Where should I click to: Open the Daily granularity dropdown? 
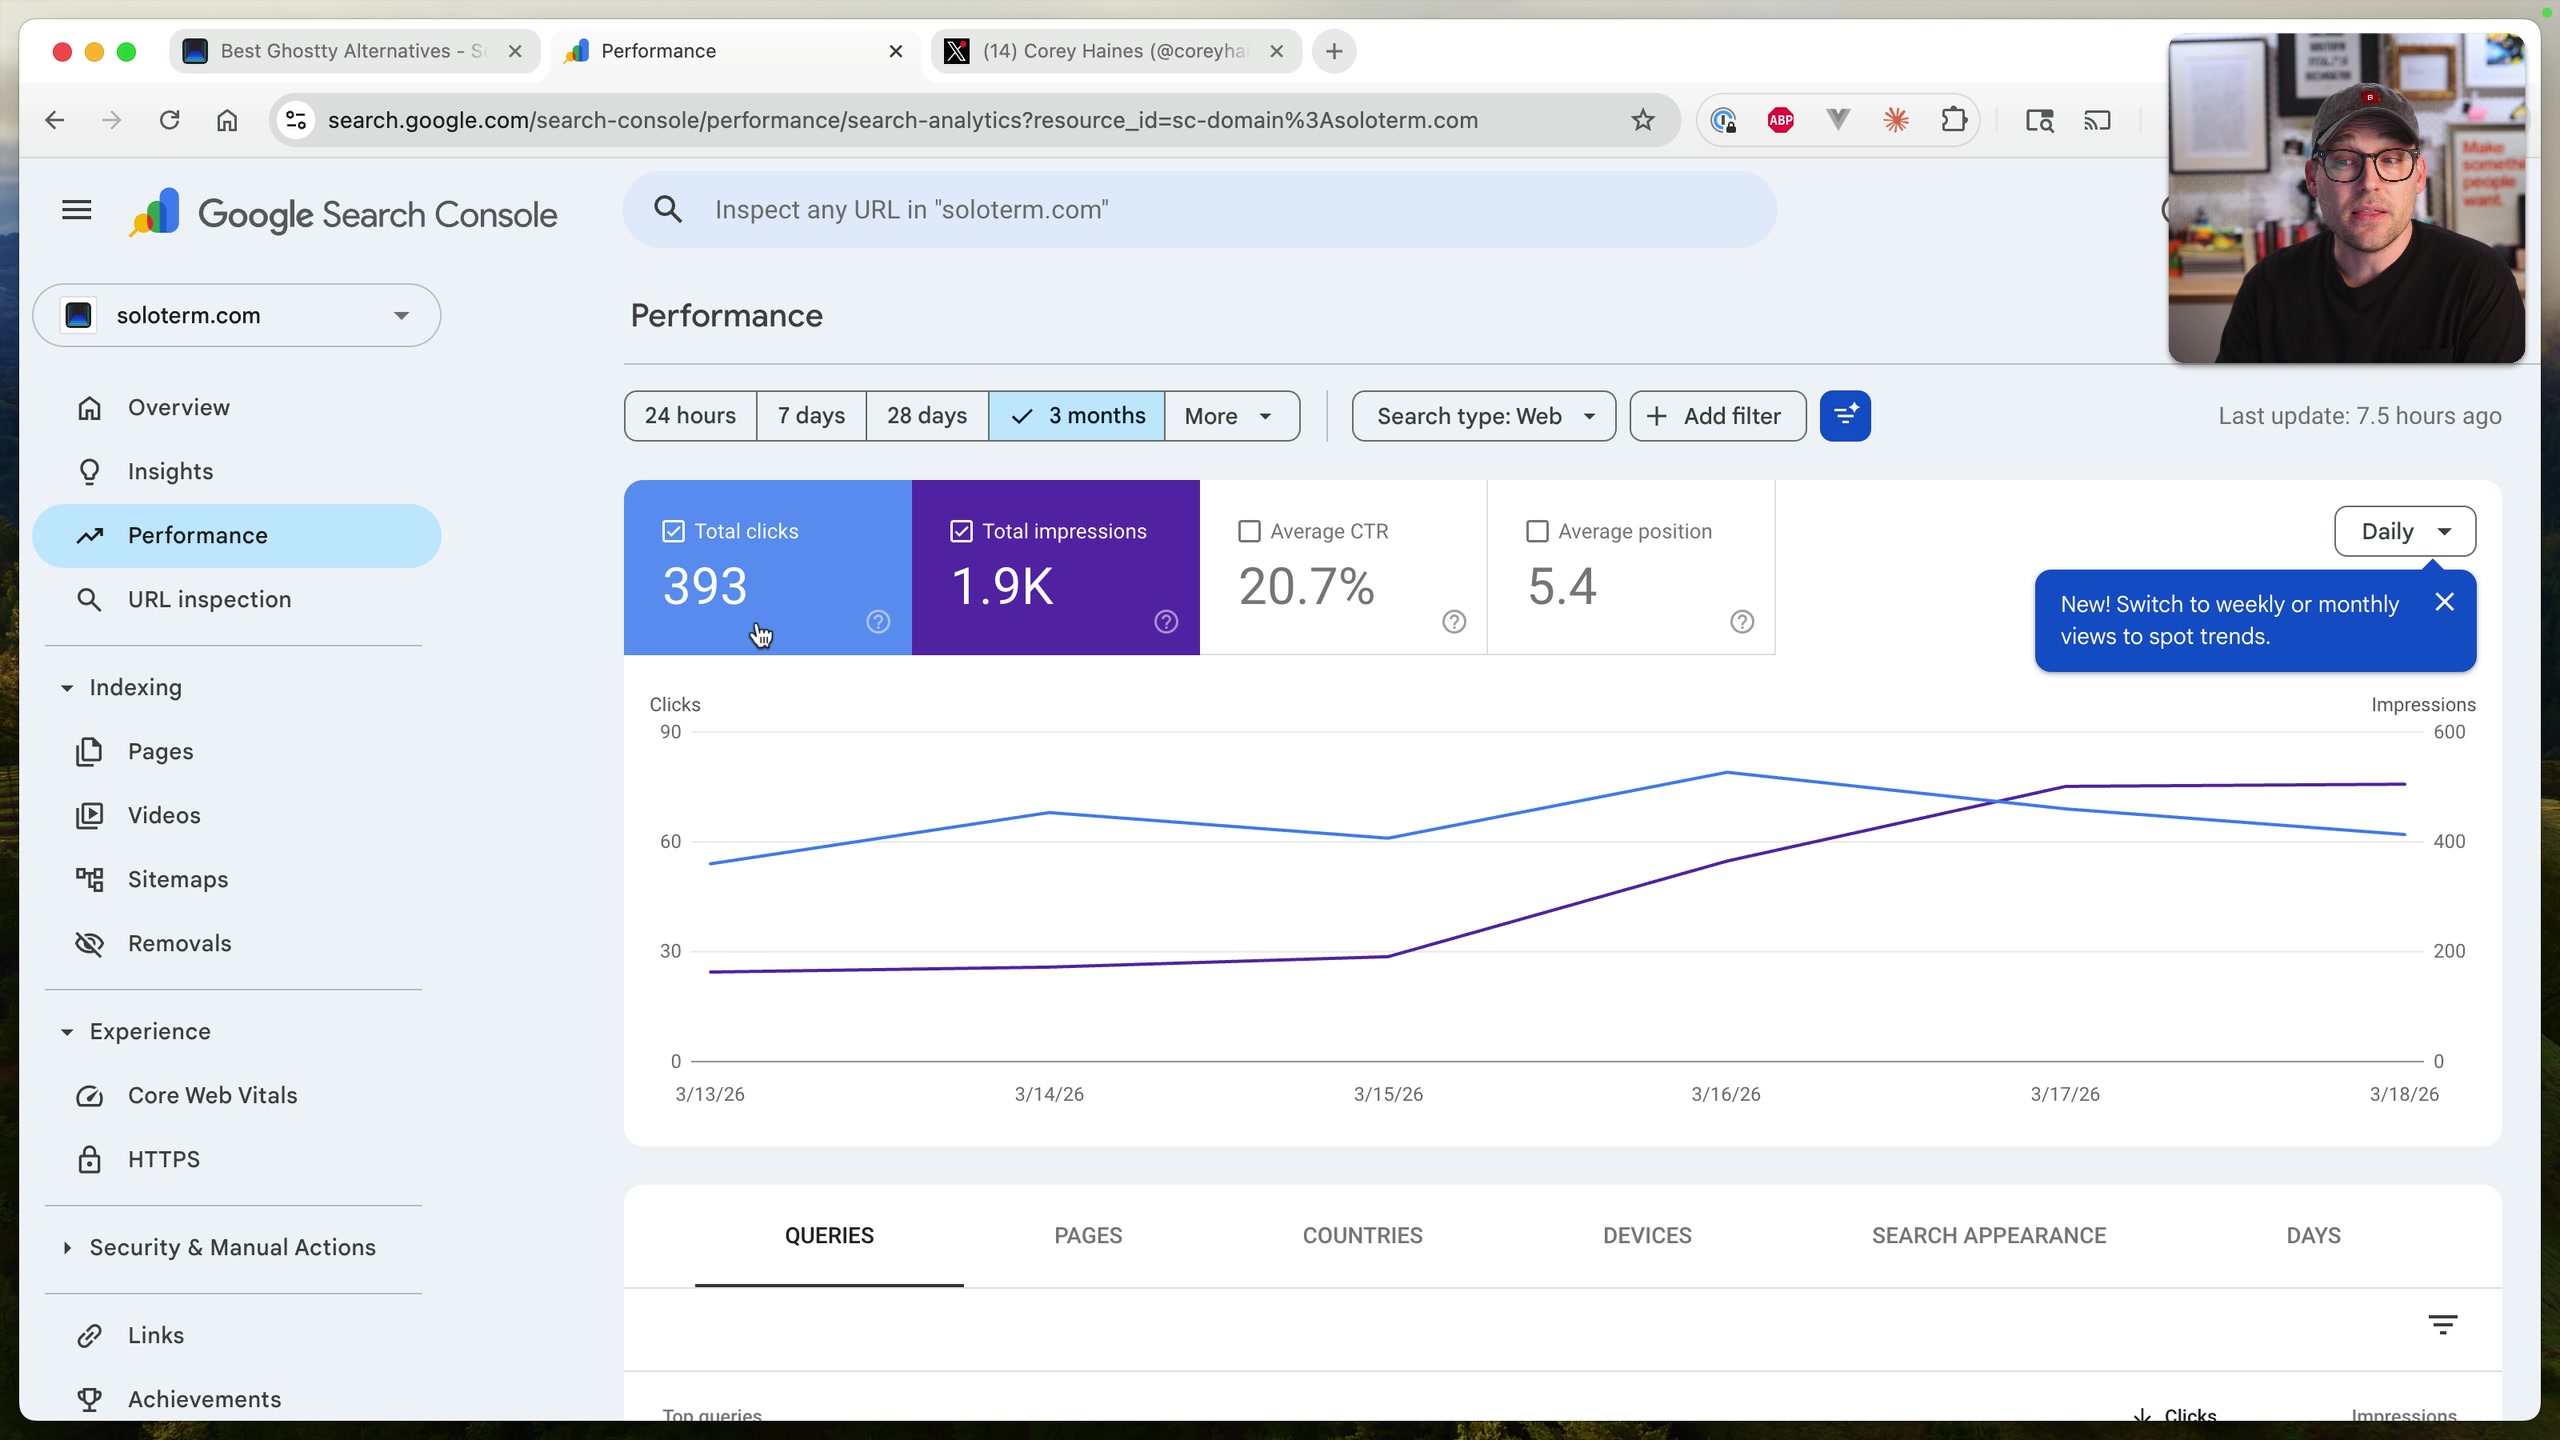pos(2405,531)
